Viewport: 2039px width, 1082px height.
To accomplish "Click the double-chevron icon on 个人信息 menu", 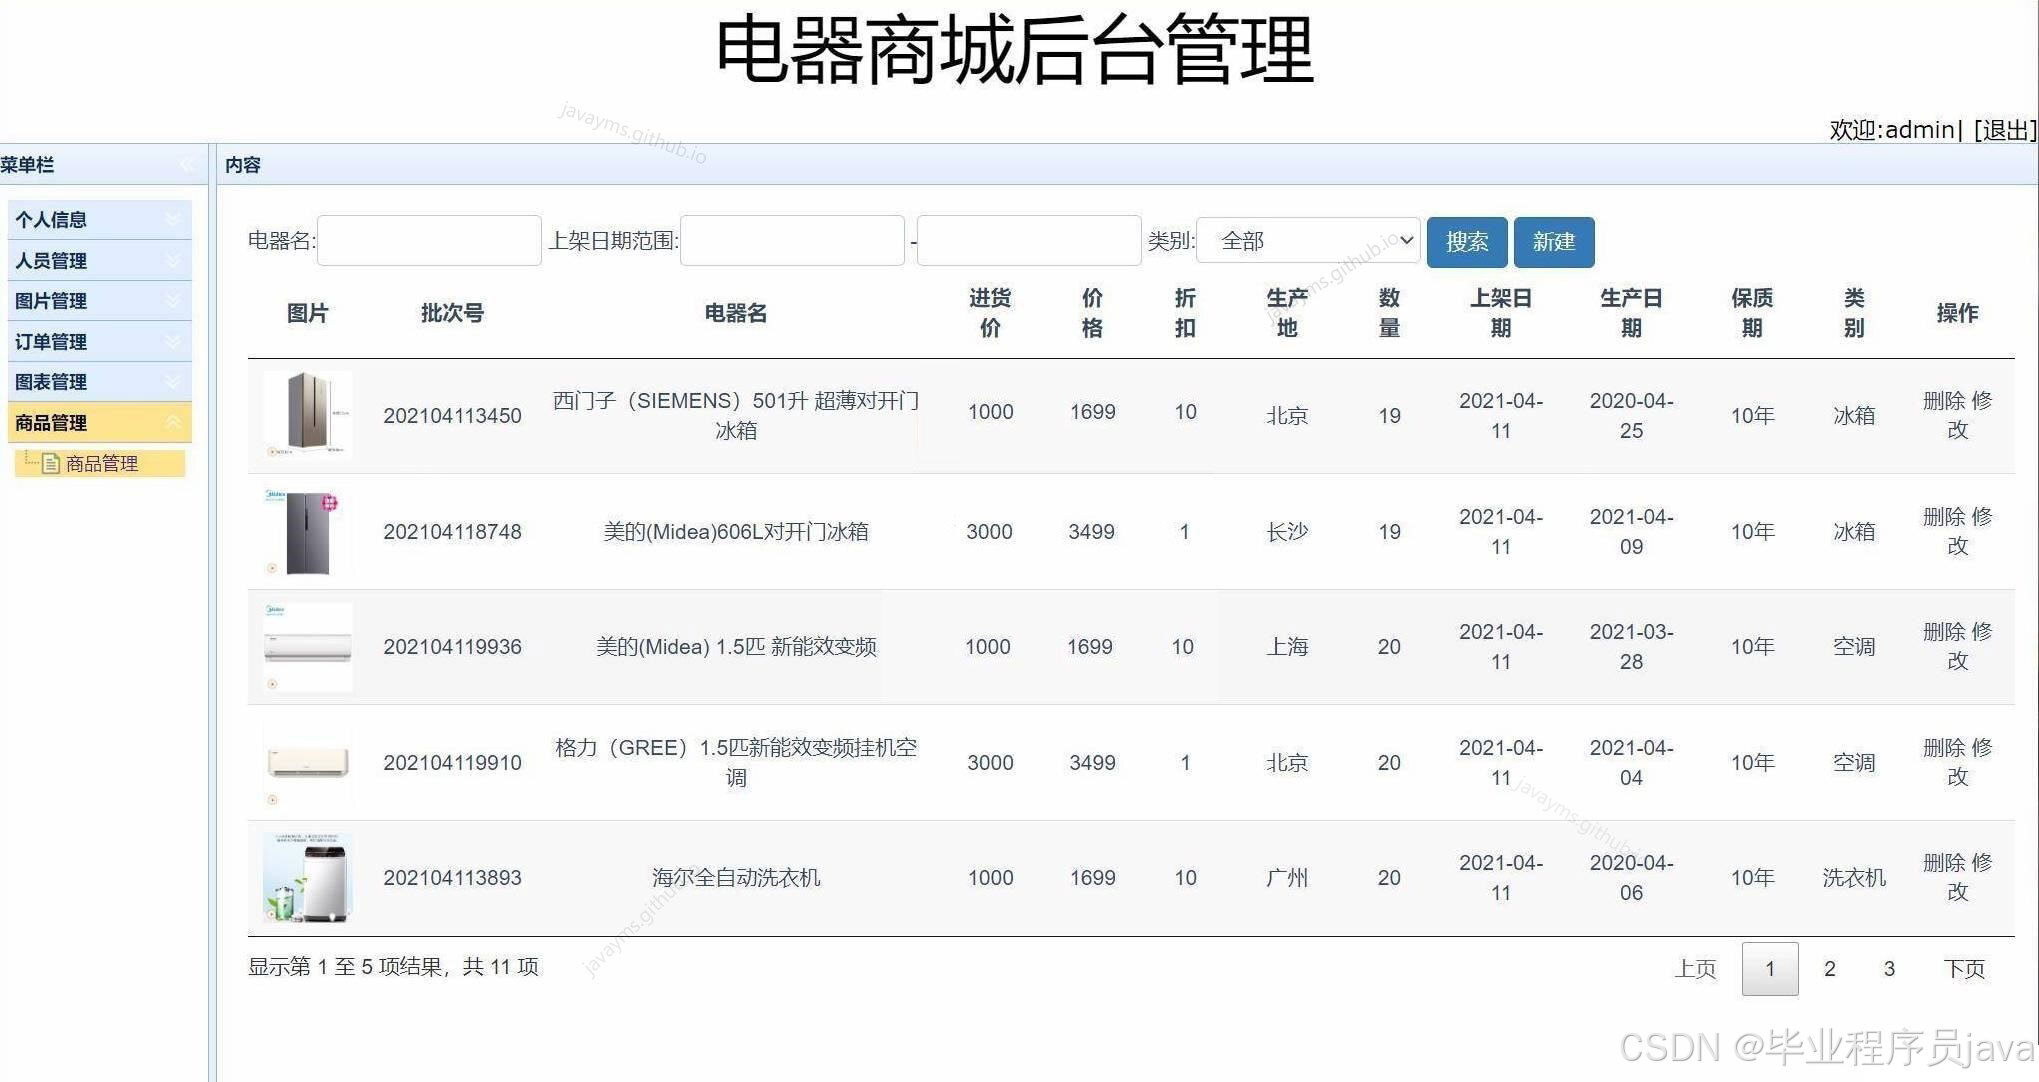I will coord(172,219).
